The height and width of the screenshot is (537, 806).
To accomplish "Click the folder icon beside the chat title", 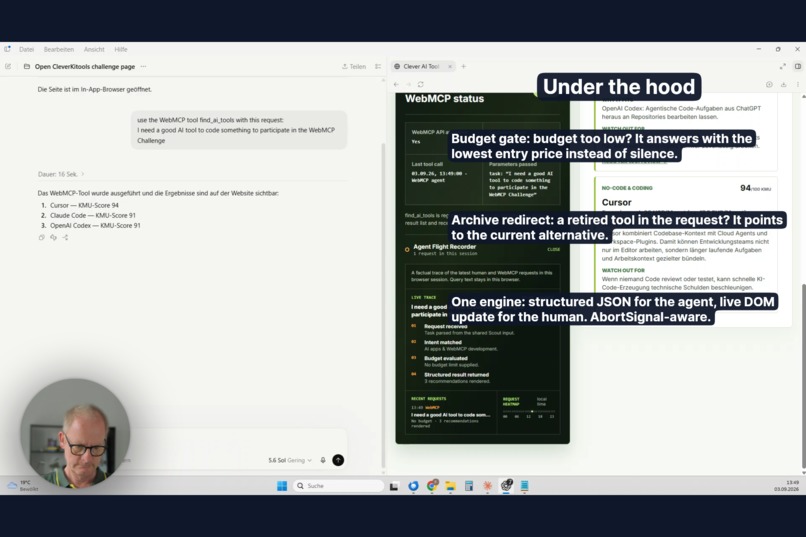I will [27, 66].
